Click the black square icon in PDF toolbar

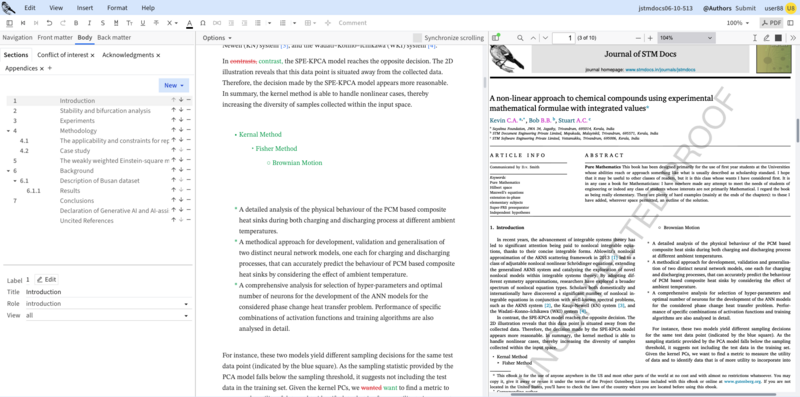(x=778, y=38)
